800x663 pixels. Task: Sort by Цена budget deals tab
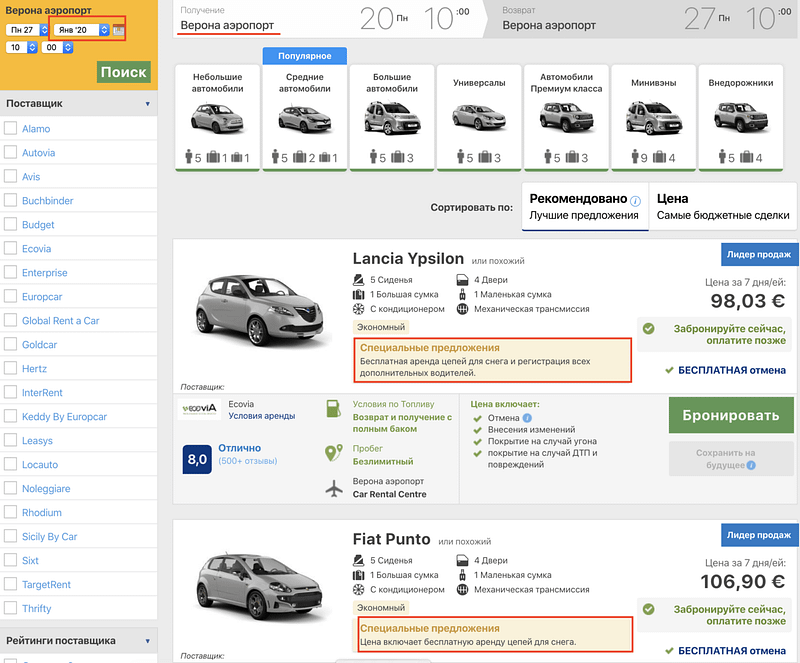[723, 207]
